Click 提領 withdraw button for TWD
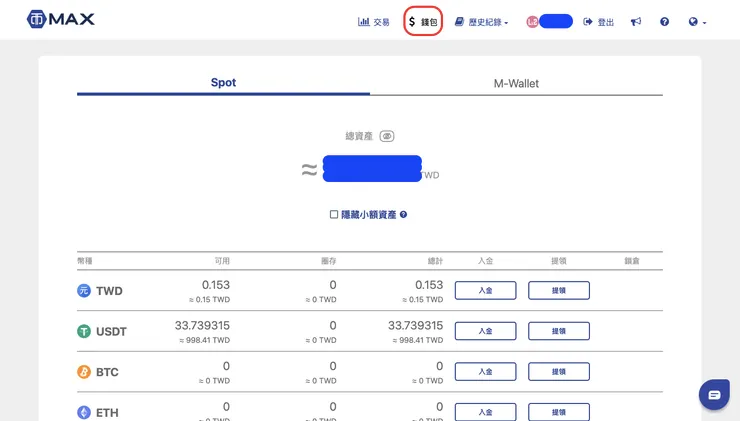Image resolution: width=740 pixels, height=421 pixels. click(559, 290)
